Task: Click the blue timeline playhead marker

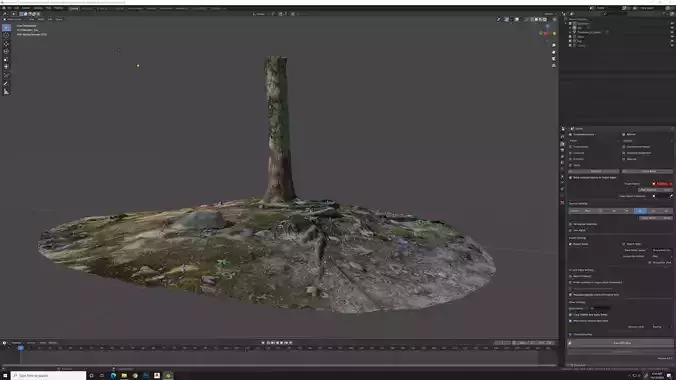Action: click(20, 348)
